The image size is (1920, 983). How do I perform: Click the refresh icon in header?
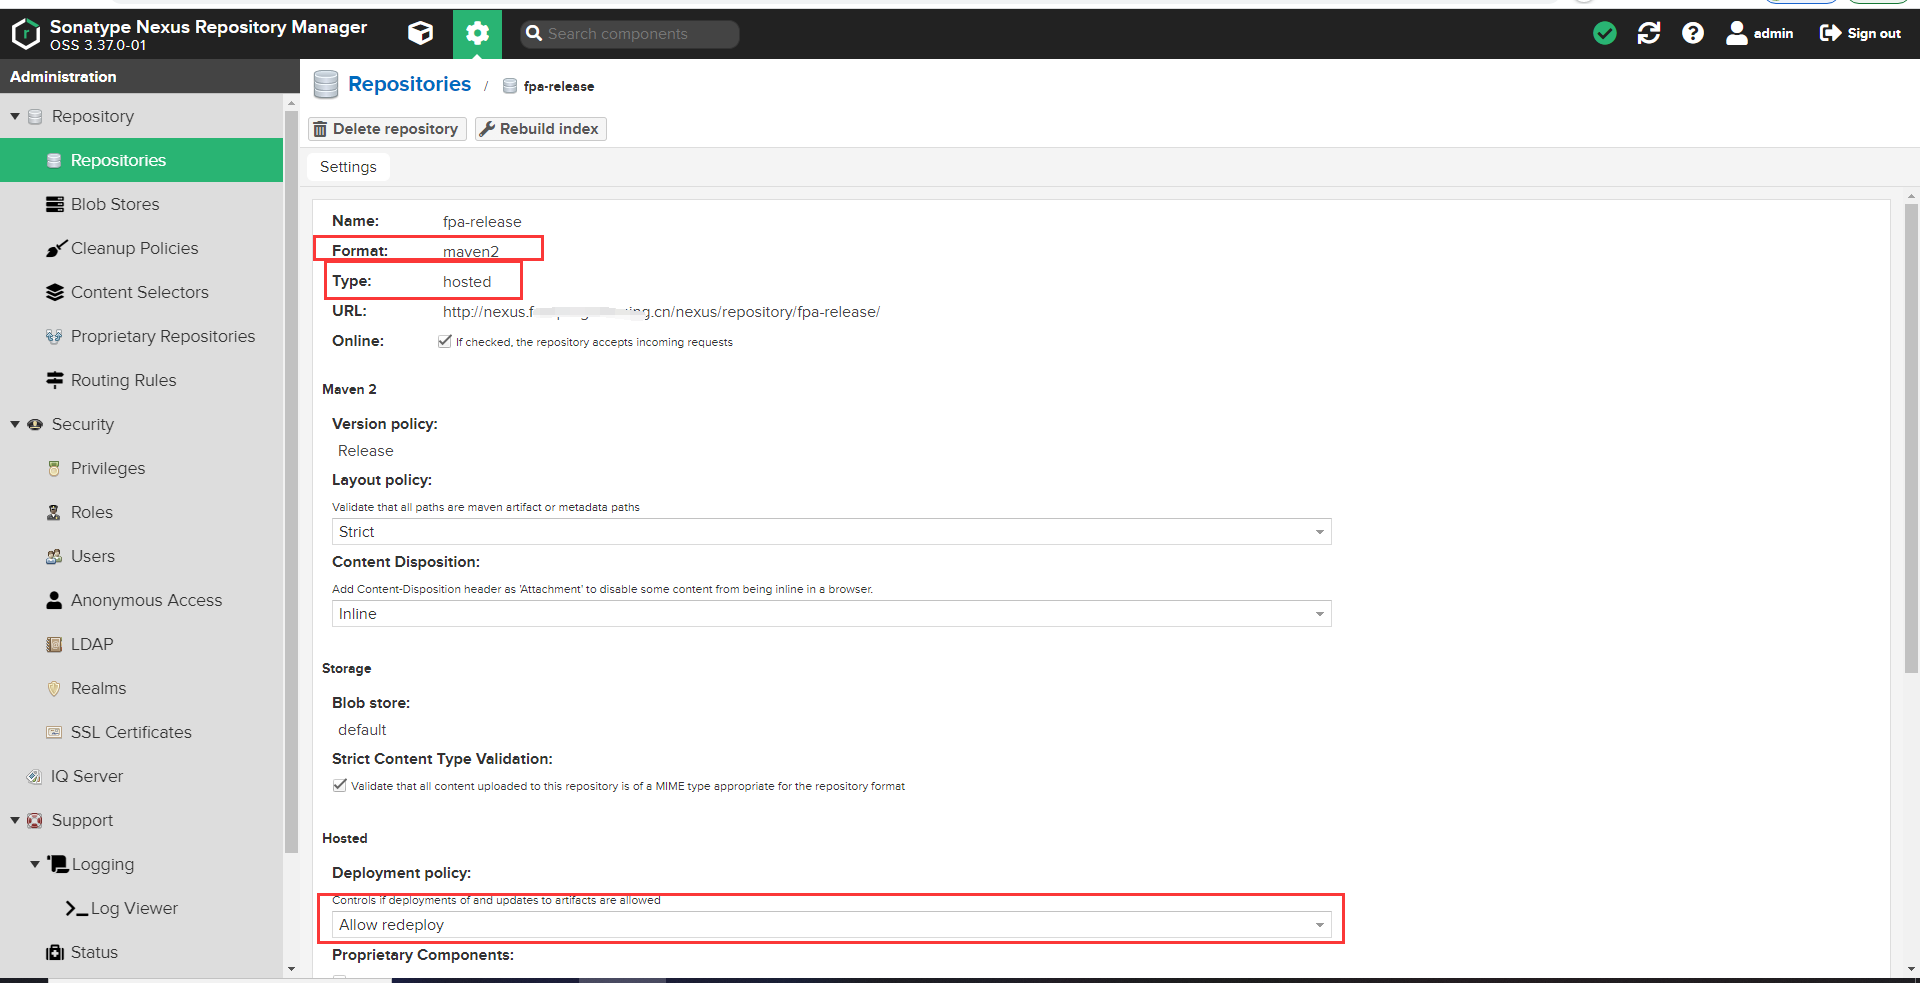[x=1649, y=34]
